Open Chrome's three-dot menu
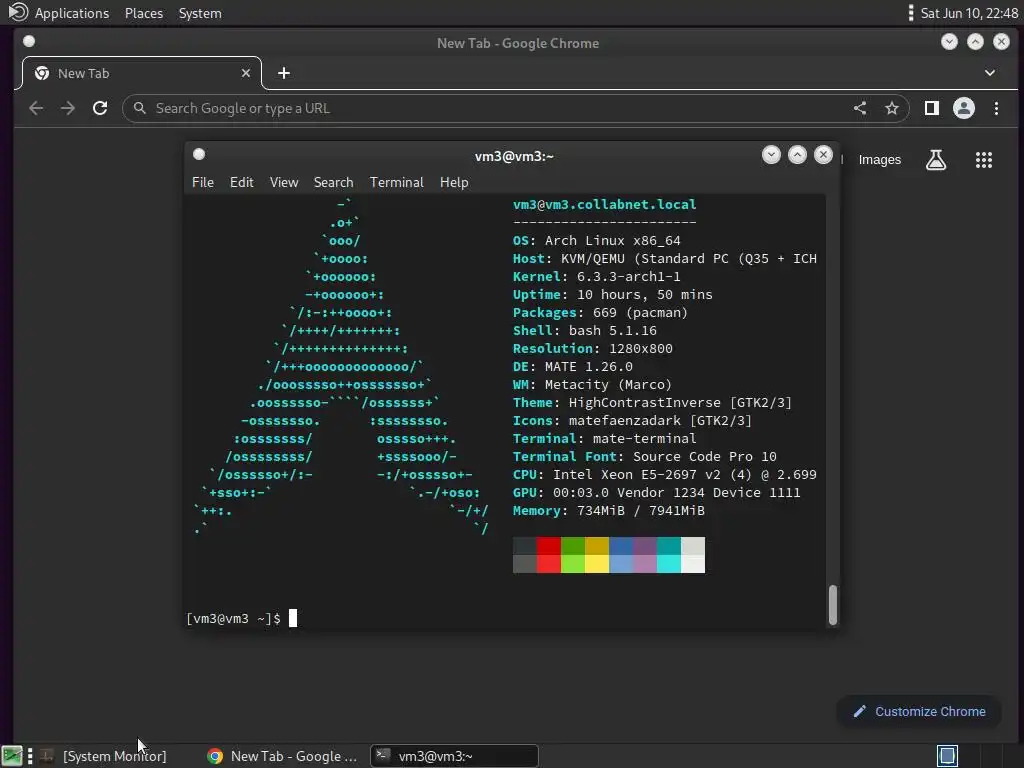Viewport: 1024px width, 768px height. 997,108
